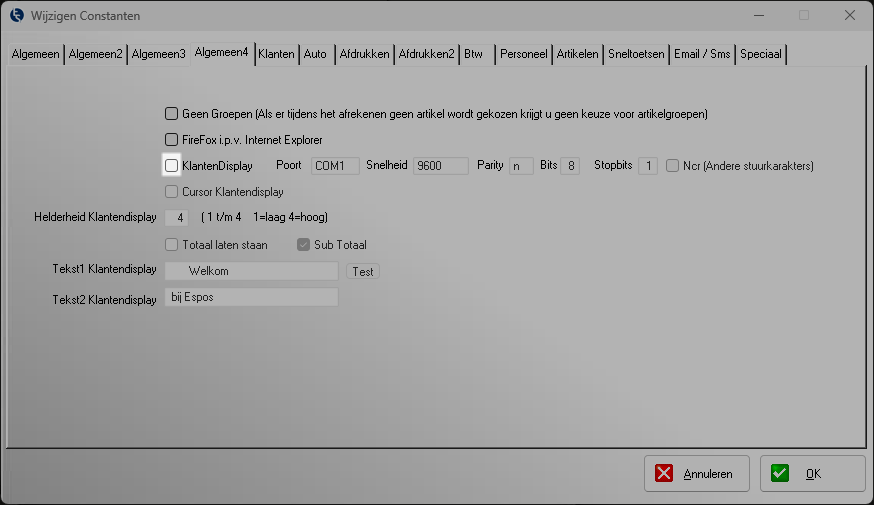
Task: Switch to the Btw tab
Action: click(473, 54)
